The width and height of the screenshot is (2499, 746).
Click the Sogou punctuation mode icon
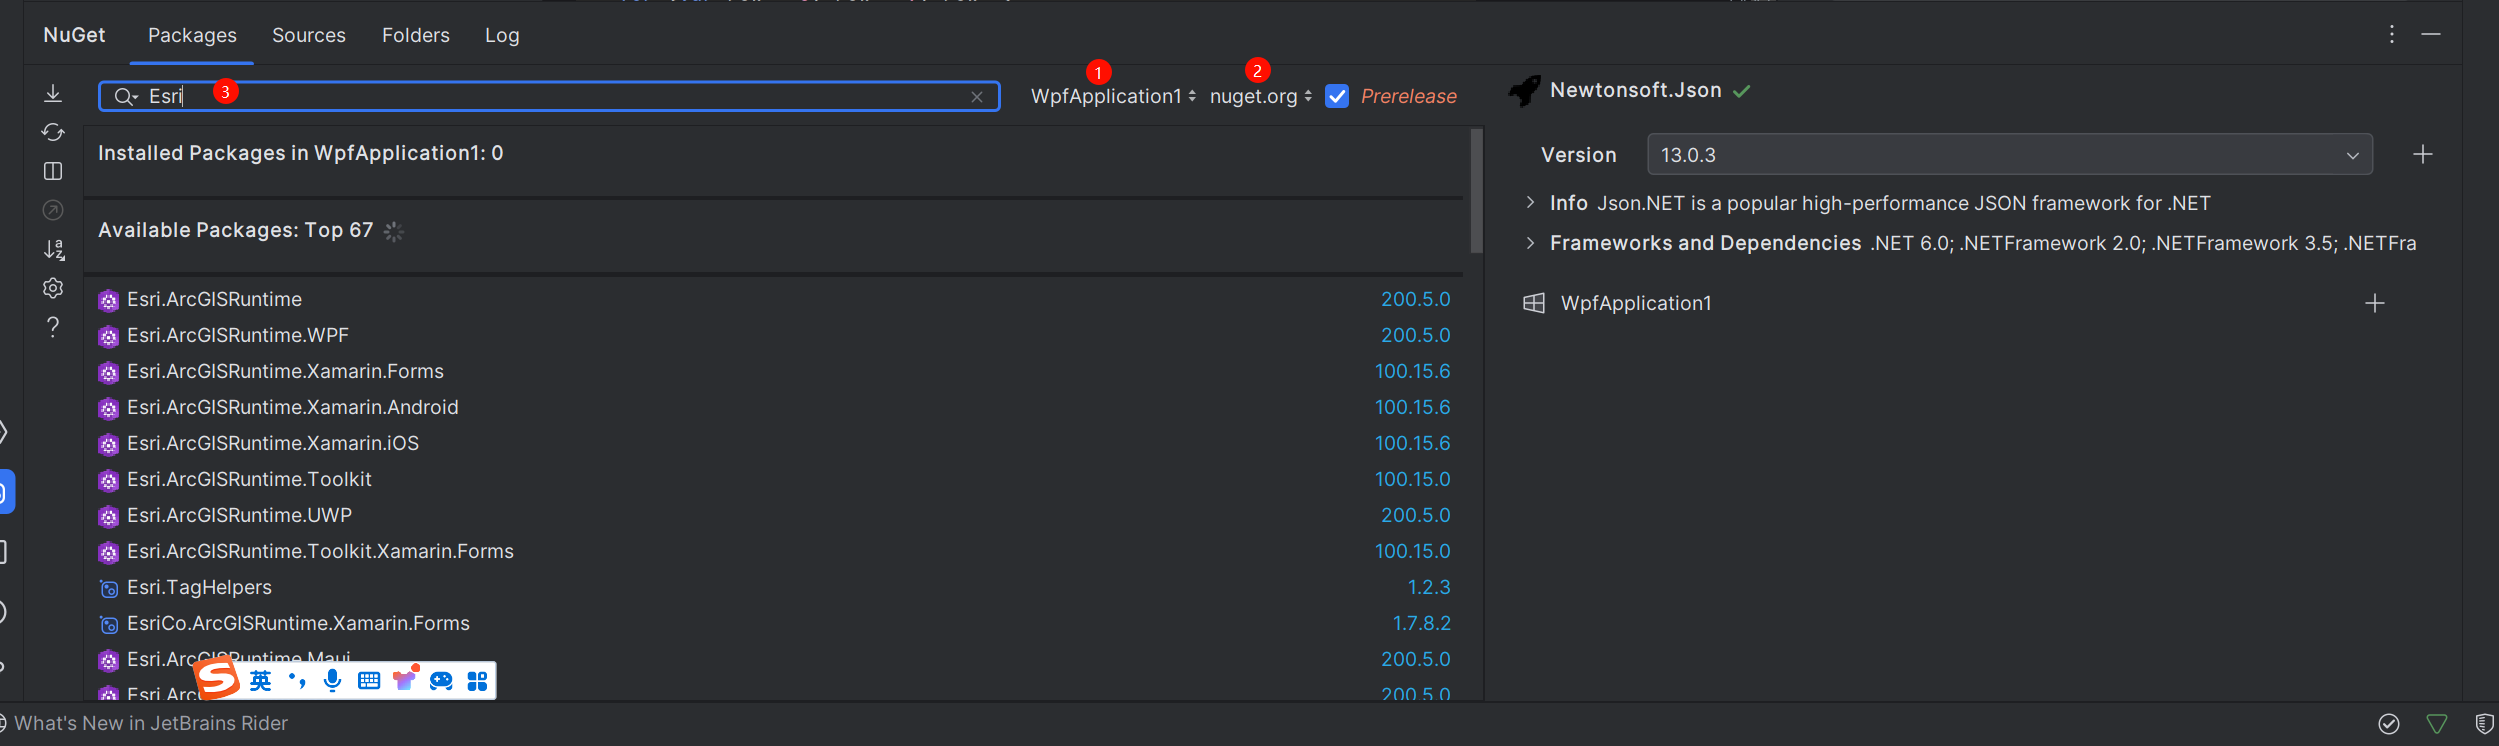(x=297, y=681)
